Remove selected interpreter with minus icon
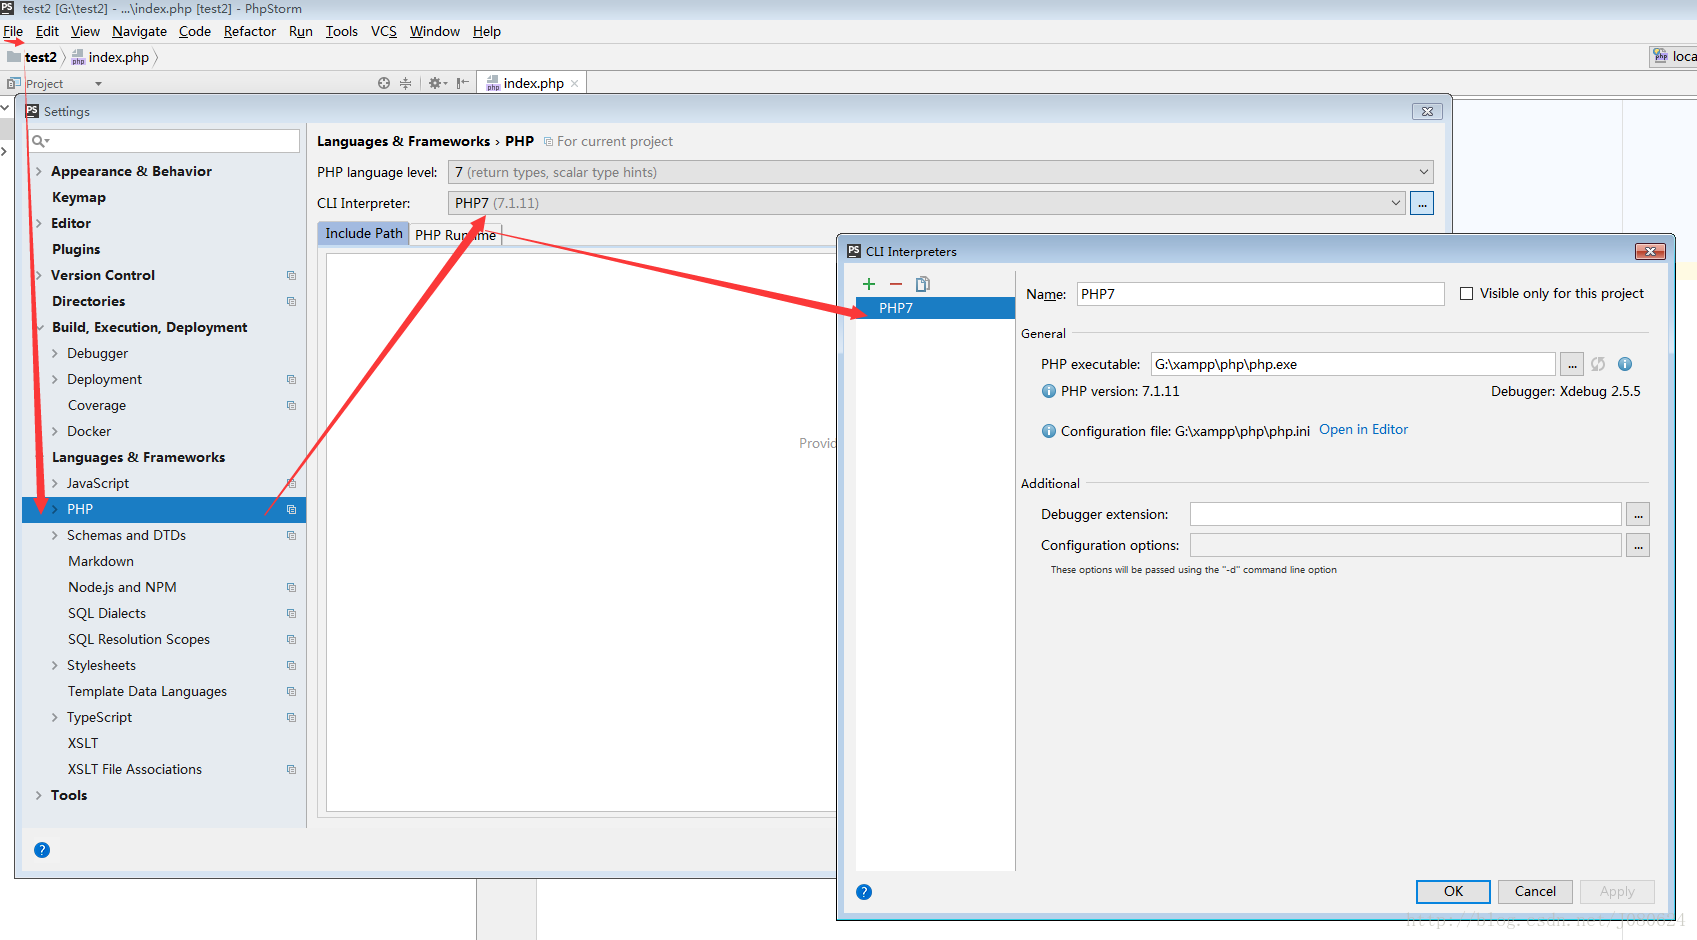 pyautogui.click(x=896, y=284)
